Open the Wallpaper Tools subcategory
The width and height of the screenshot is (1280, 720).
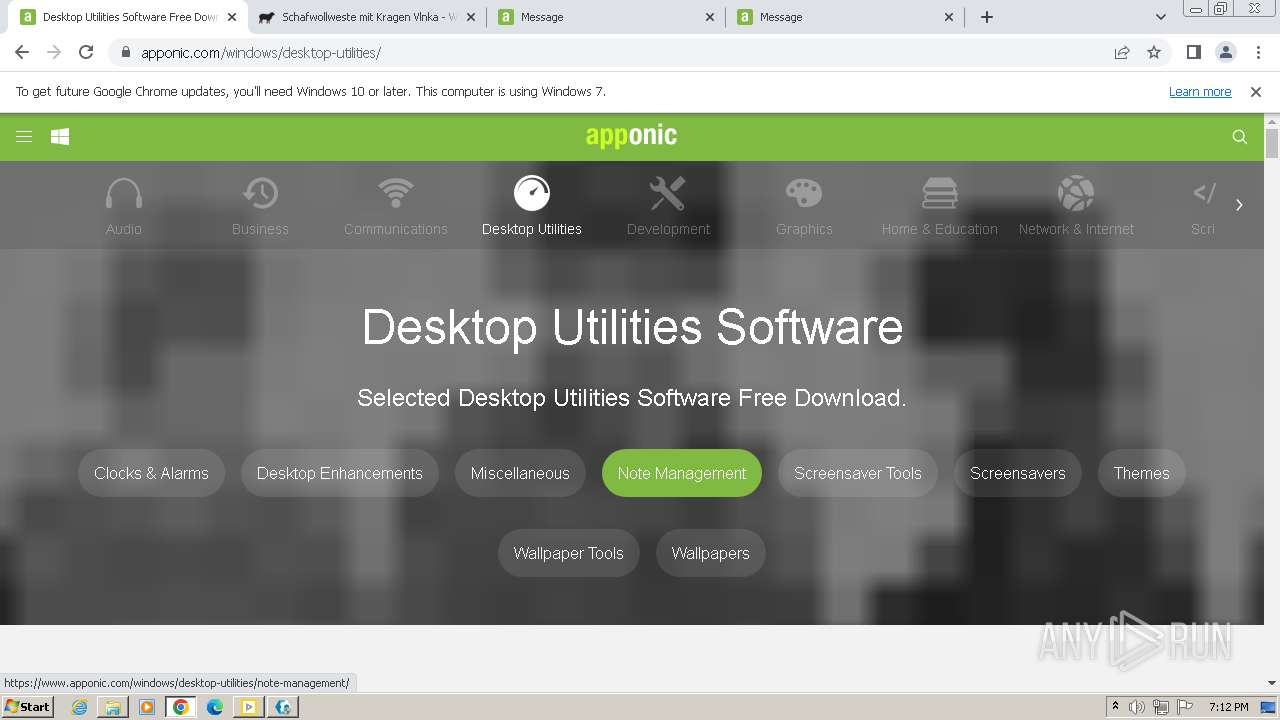[568, 554]
